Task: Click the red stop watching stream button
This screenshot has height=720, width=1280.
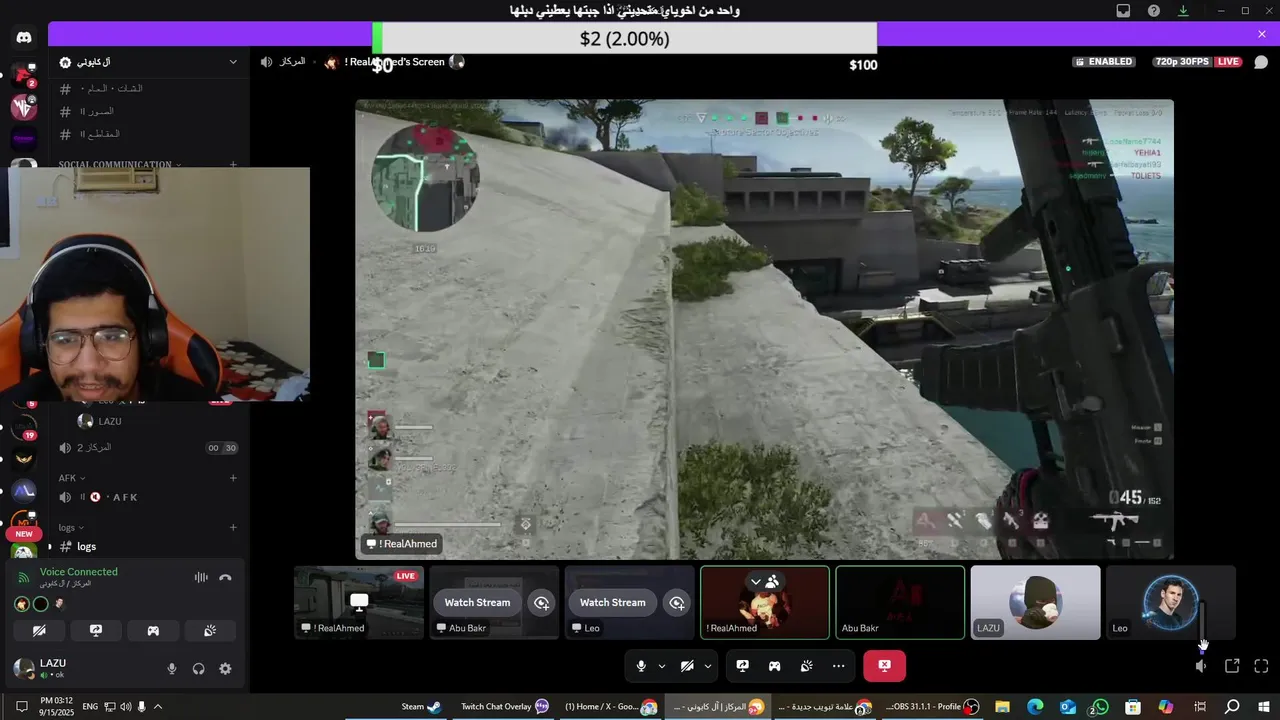Action: [x=884, y=666]
